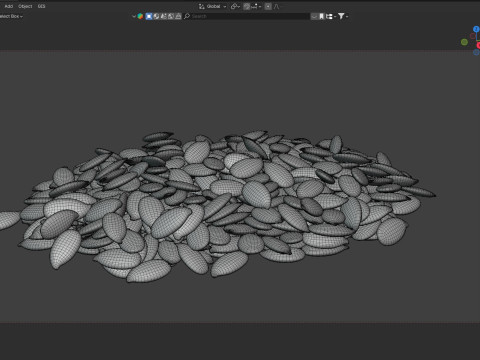Open the display settings list icon
The height and width of the screenshot is (360, 480).
pyautogui.click(x=331, y=16)
